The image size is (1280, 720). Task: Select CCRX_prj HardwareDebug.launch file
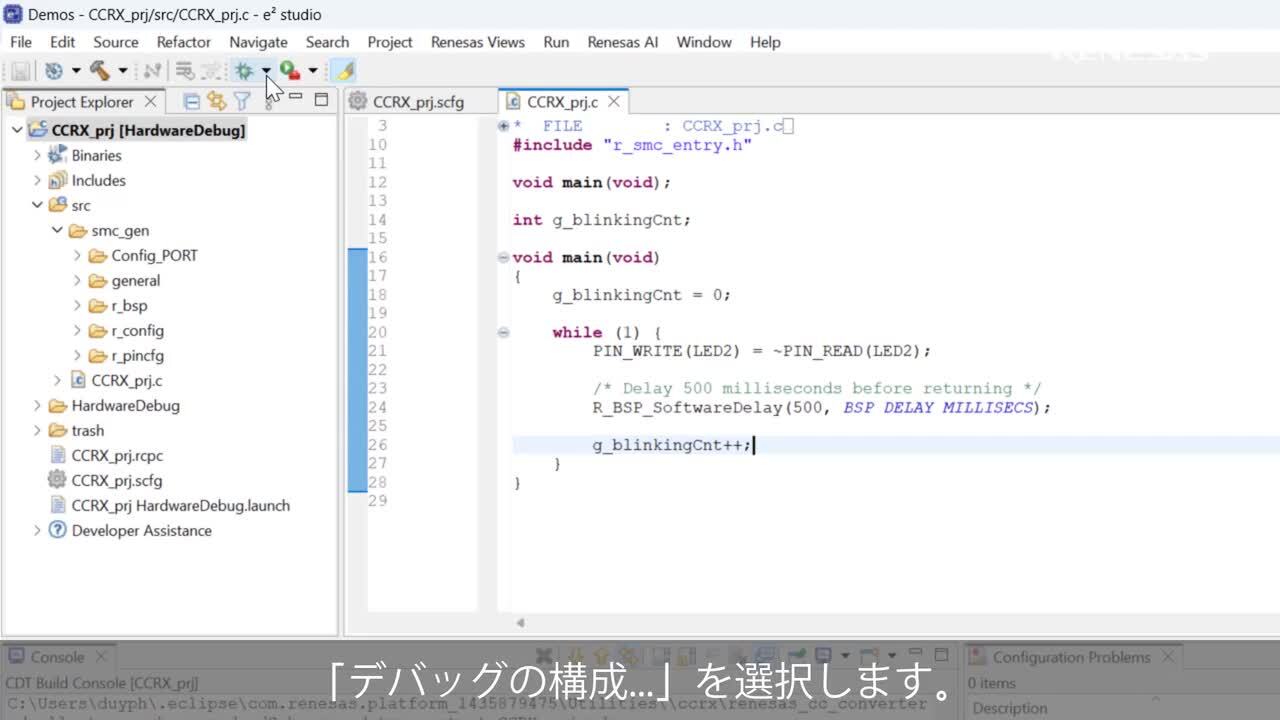tap(180, 505)
